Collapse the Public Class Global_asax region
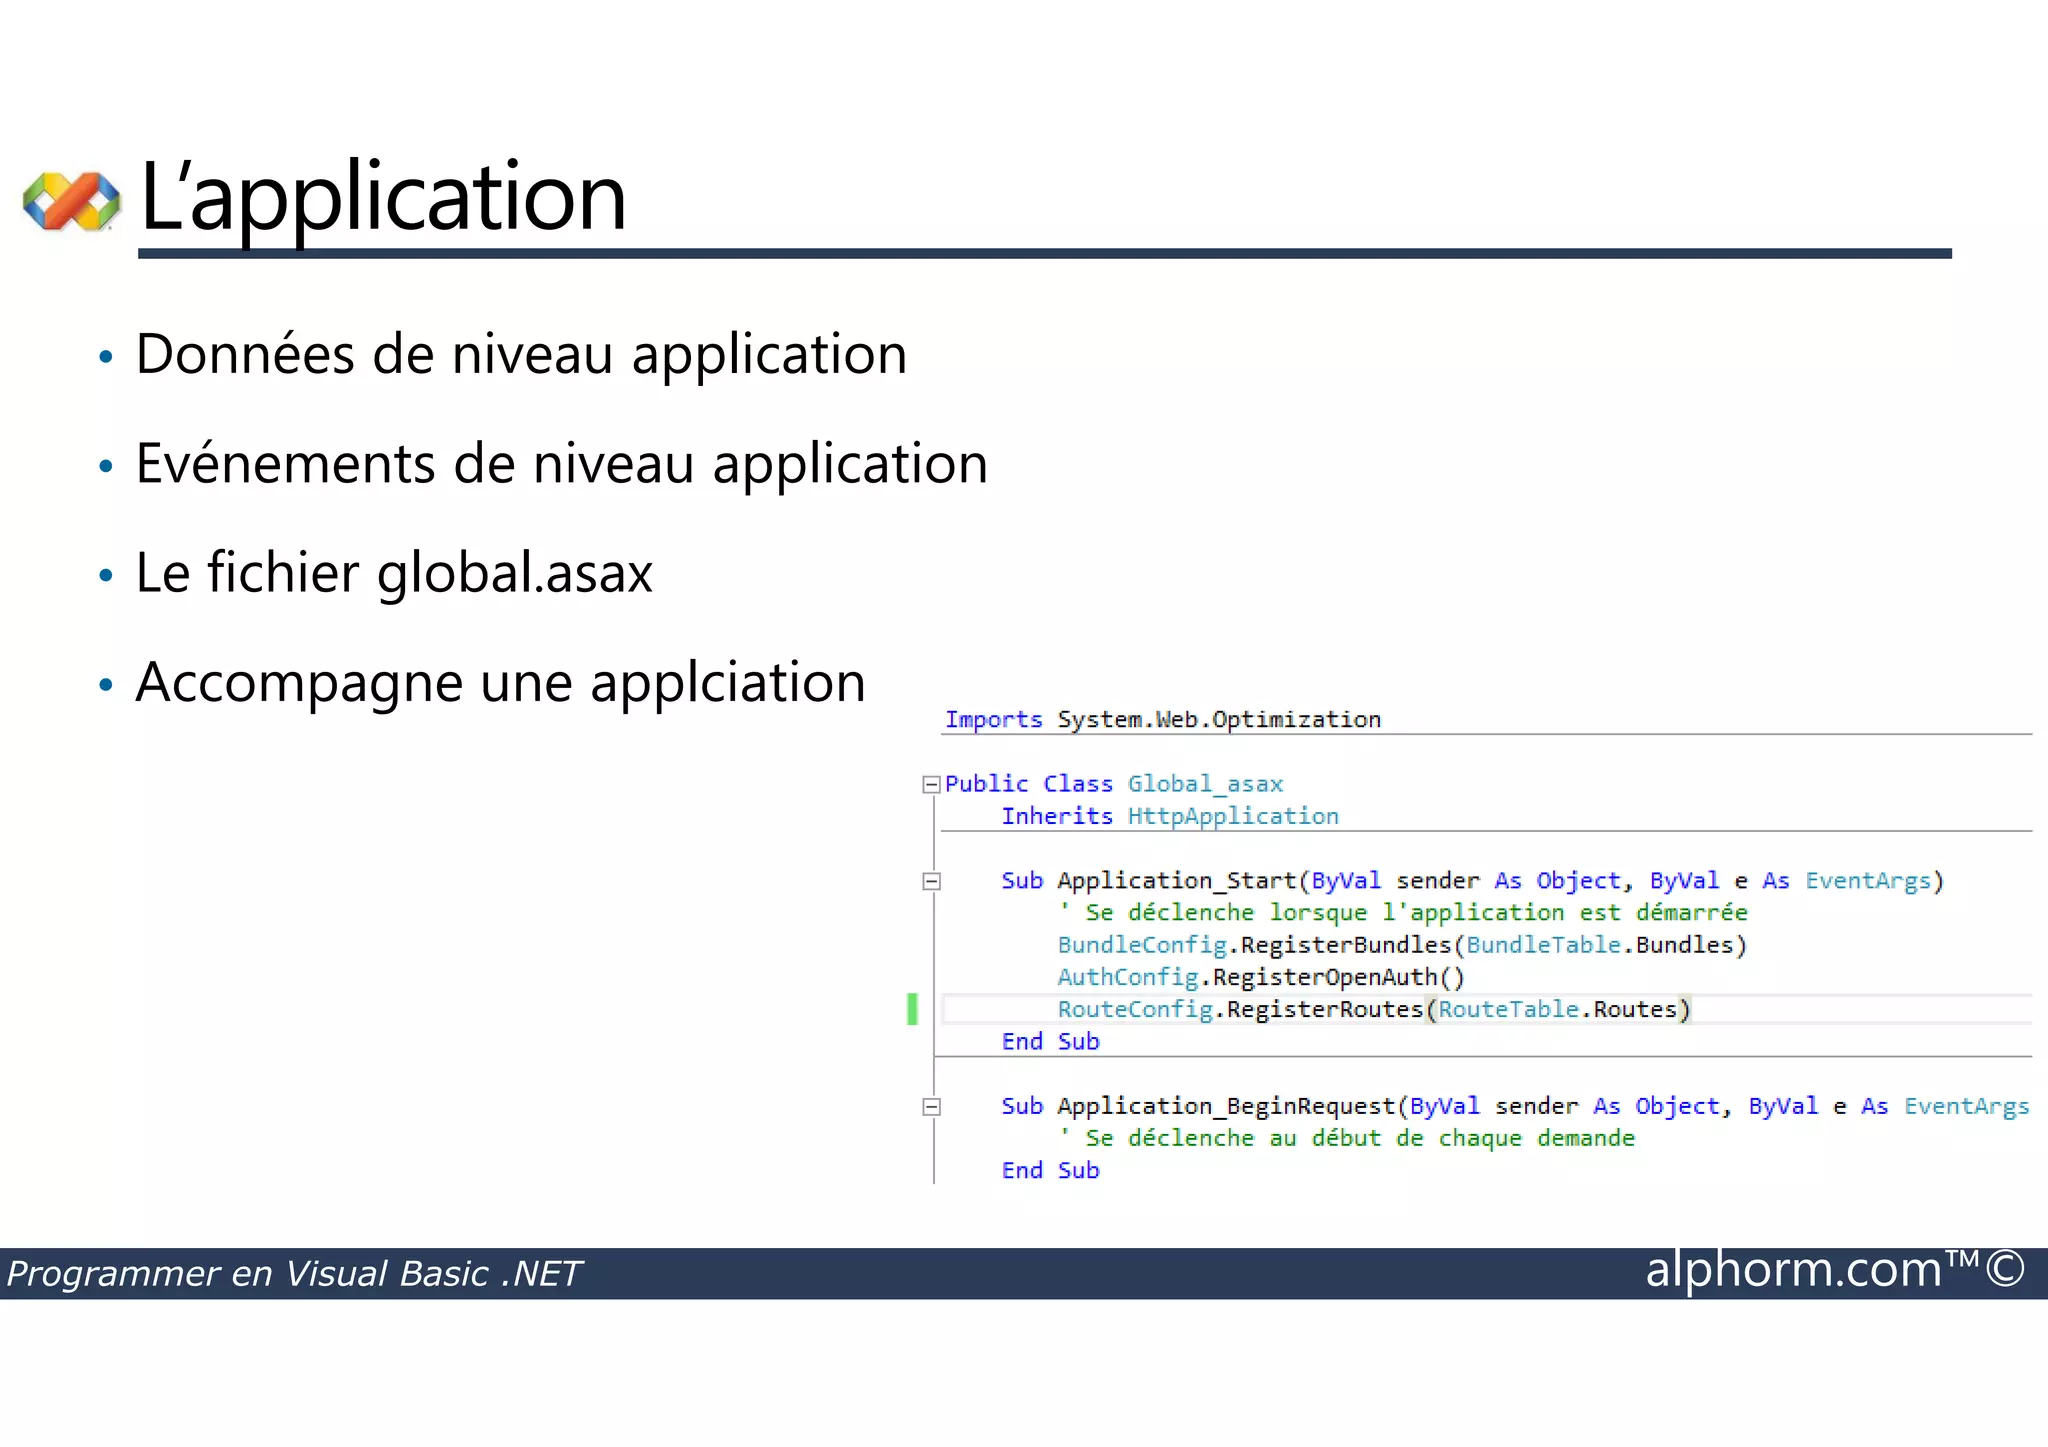The width and height of the screenshot is (2048, 1447). click(x=931, y=785)
